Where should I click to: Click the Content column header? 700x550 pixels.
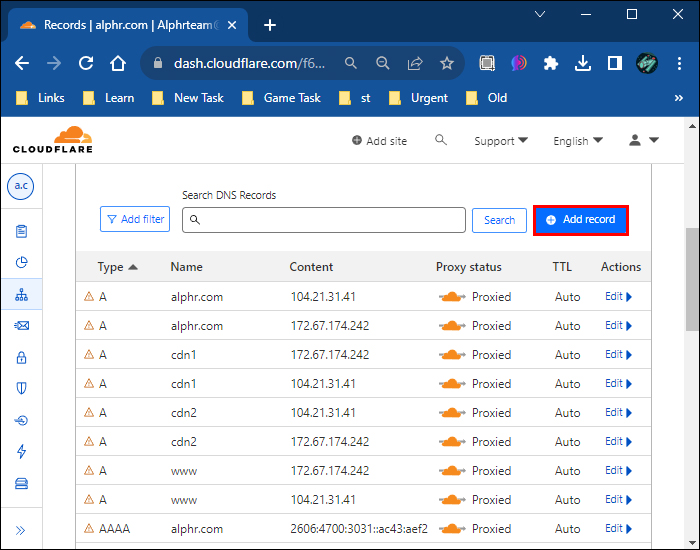coord(311,267)
